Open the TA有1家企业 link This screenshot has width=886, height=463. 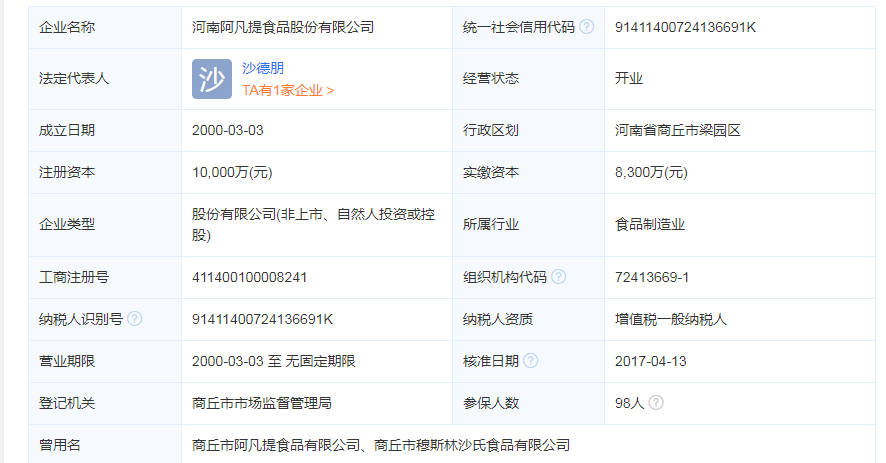(288, 90)
